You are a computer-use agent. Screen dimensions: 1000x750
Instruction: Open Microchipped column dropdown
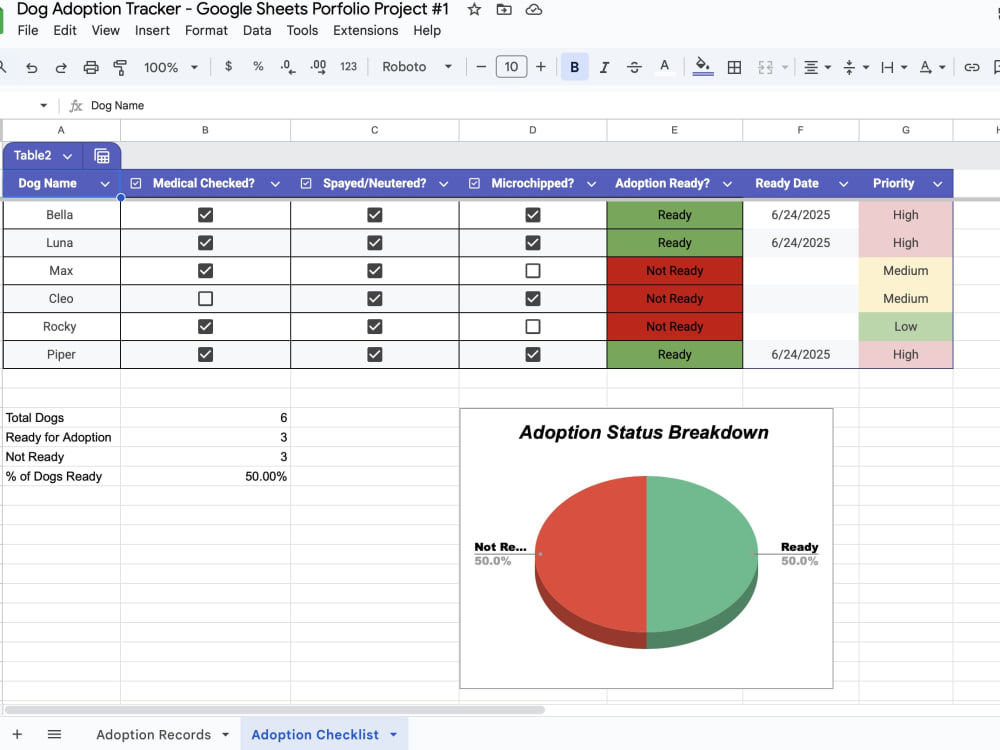tap(592, 184)
